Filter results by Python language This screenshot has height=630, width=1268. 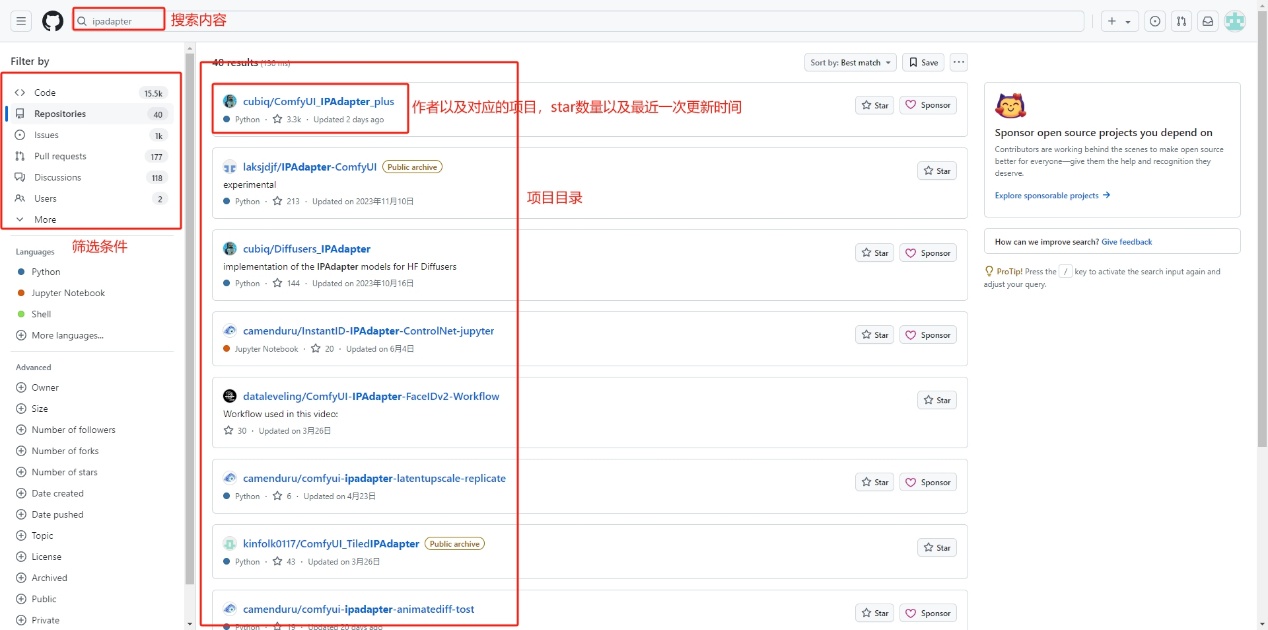point(45,272)
